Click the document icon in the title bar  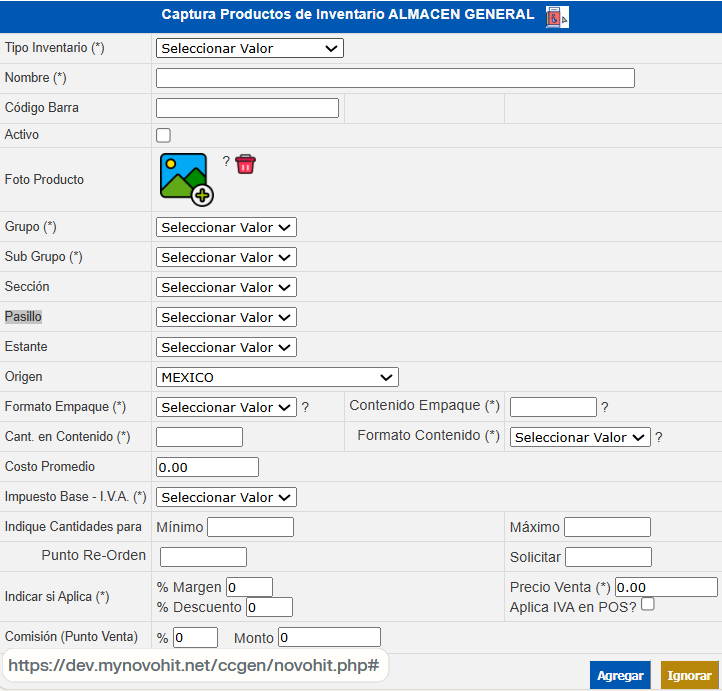click(557, 16)
